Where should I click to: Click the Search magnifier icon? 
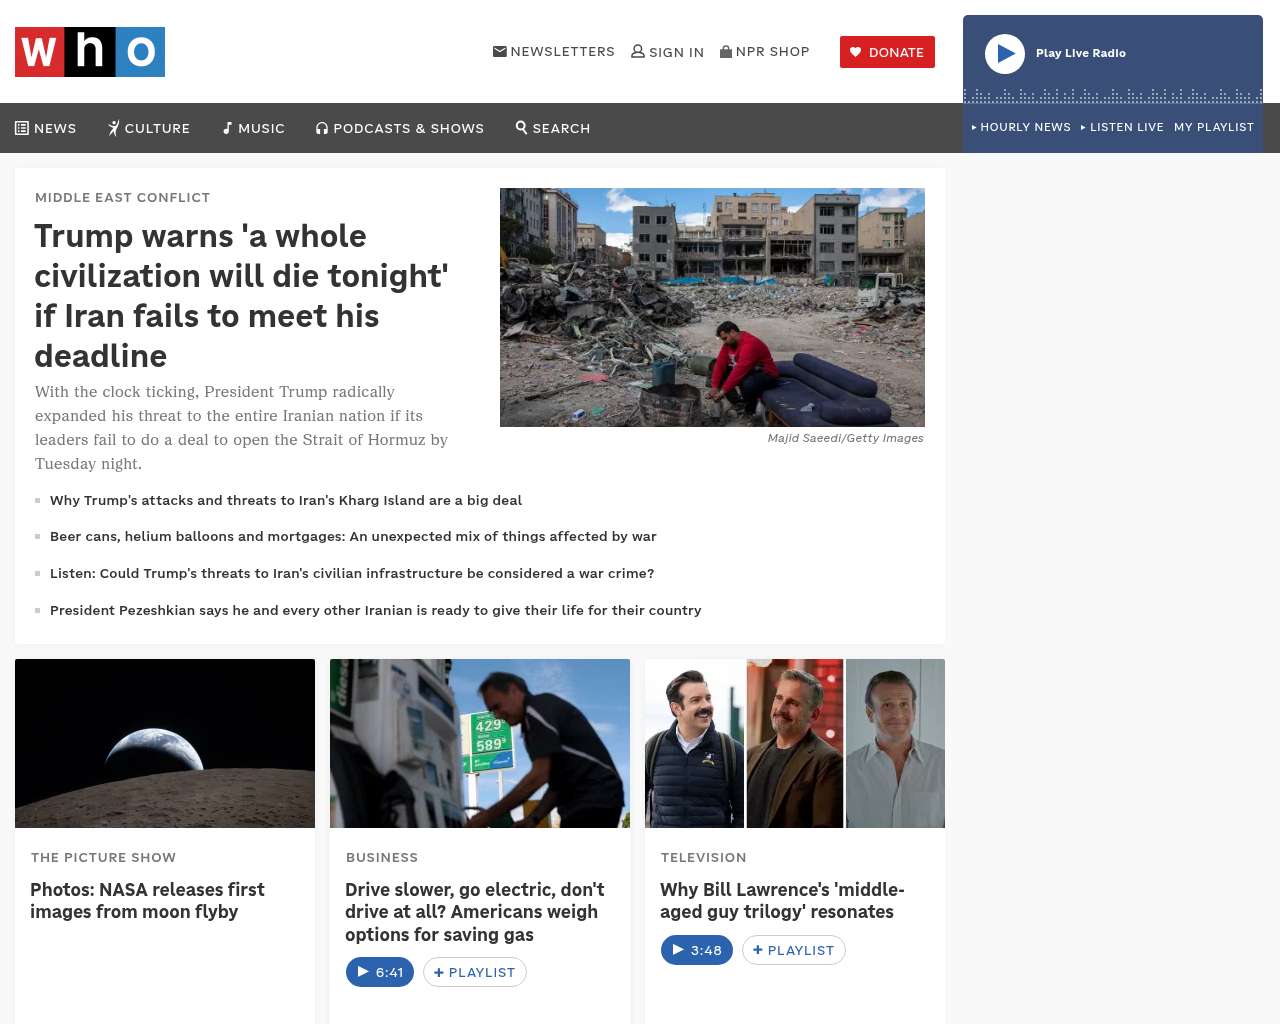coord(521,127)
